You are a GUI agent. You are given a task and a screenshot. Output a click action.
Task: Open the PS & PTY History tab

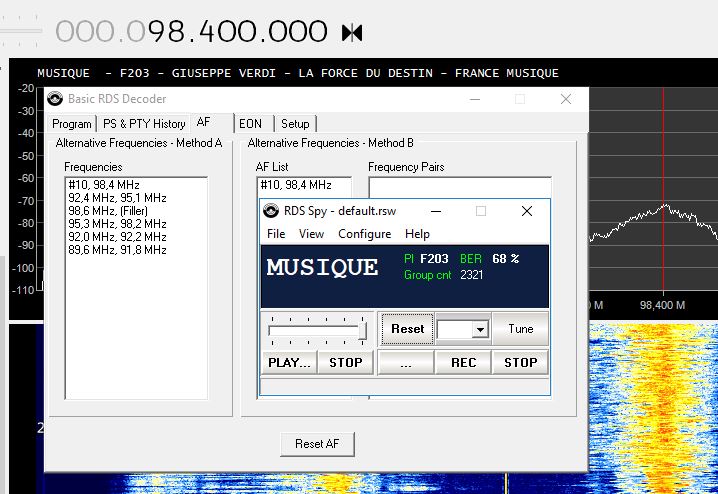point(144,124)
